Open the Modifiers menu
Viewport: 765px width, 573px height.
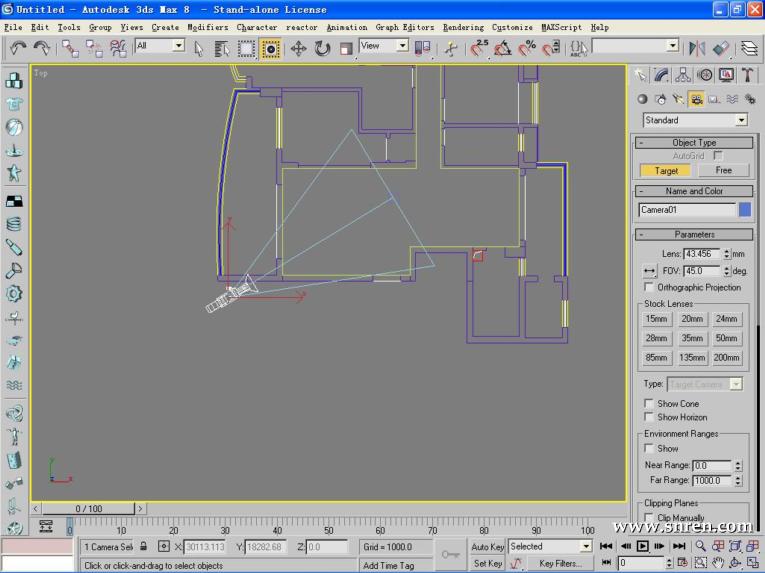click(x=208, y=27)
